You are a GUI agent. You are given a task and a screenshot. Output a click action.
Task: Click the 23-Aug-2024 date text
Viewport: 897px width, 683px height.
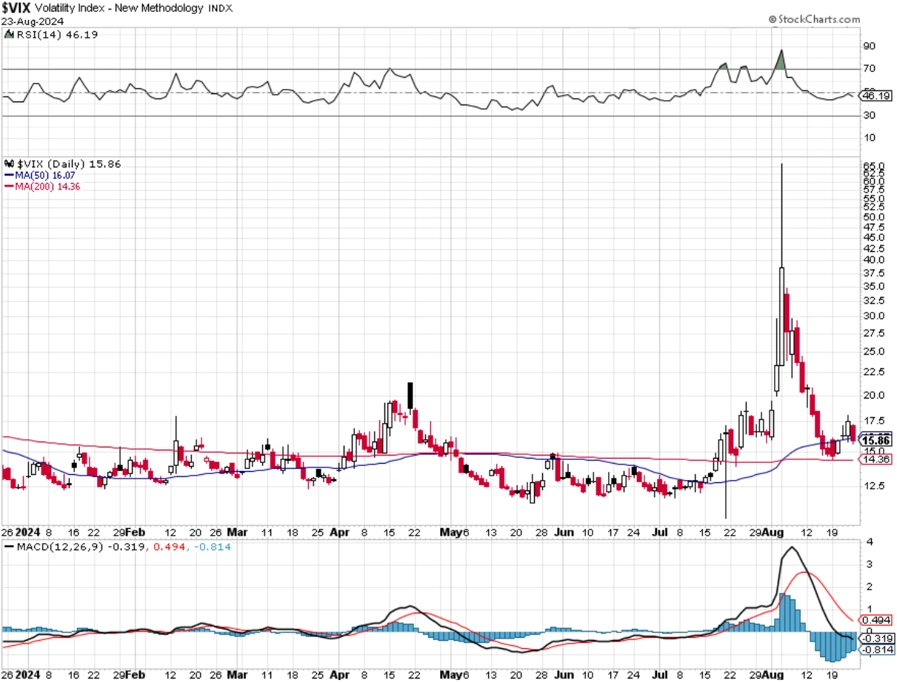(33, 21)
